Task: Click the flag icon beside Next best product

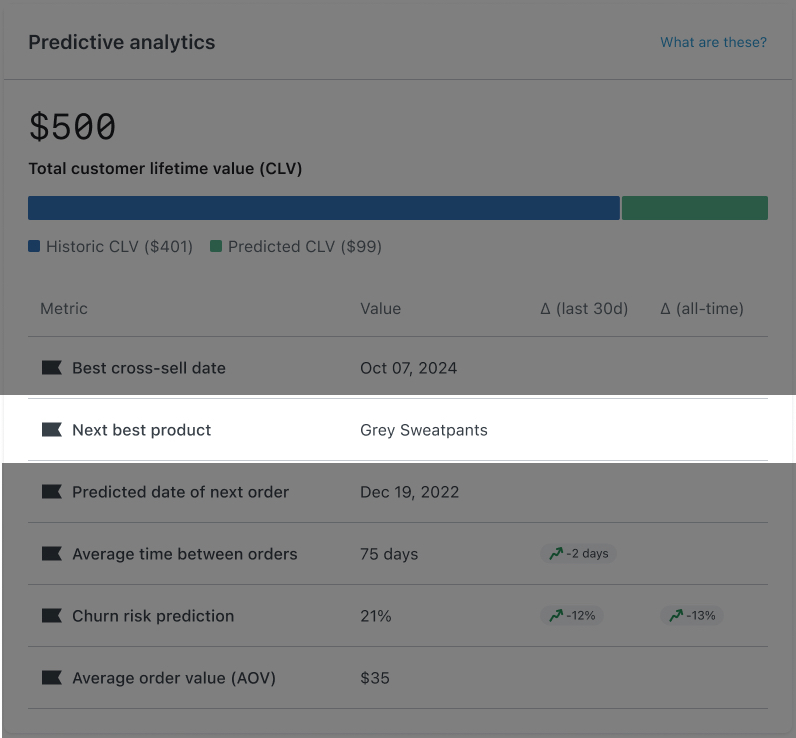Action: [51, 430]
